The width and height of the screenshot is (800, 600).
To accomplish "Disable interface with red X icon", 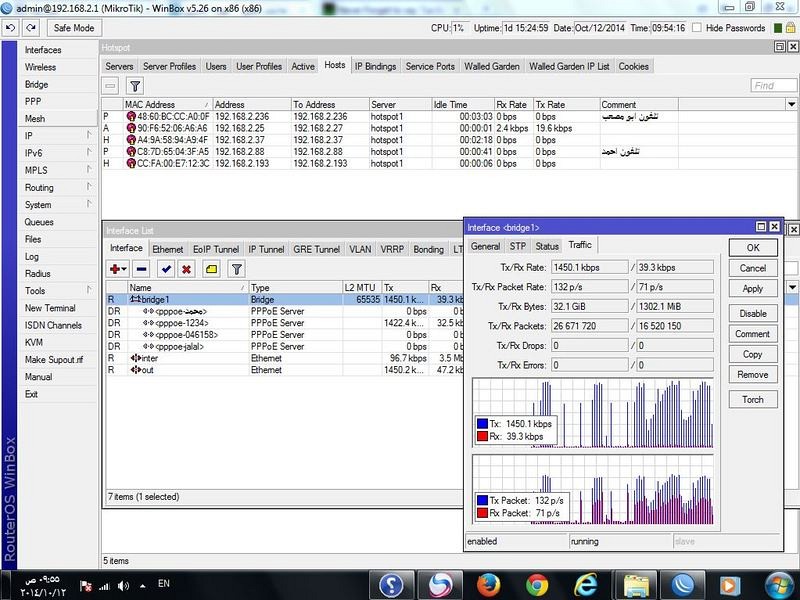I will (x=187, y=269).
